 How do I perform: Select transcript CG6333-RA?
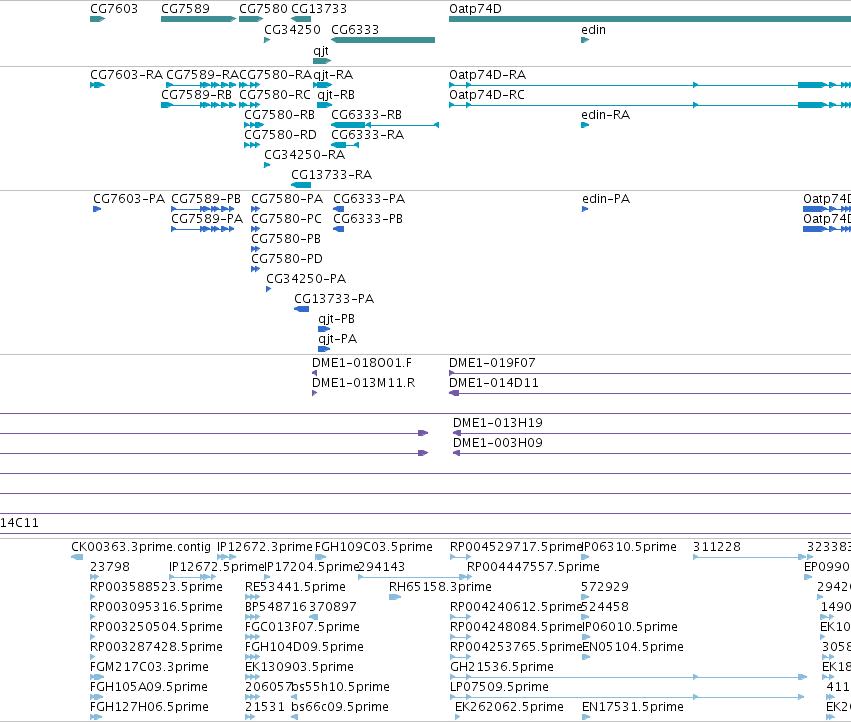click(x=345, y=145)
